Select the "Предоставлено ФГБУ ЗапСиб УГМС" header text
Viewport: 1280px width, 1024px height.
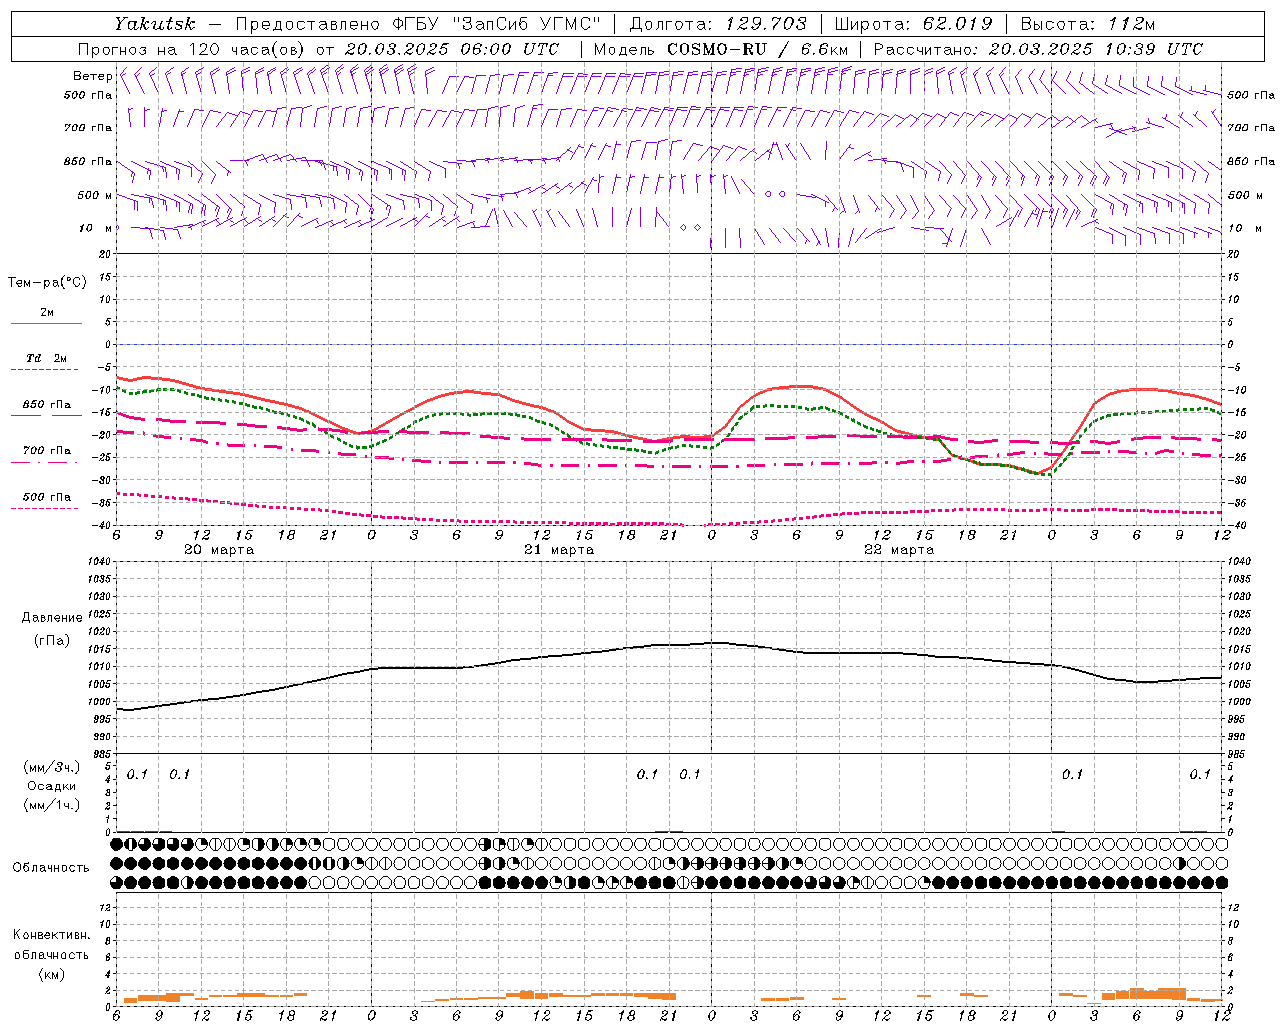pos(417,24)
